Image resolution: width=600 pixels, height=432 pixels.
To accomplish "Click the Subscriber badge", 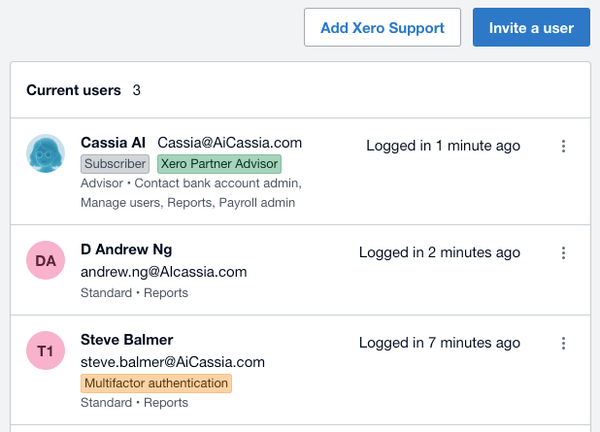I will pos(115,164).
